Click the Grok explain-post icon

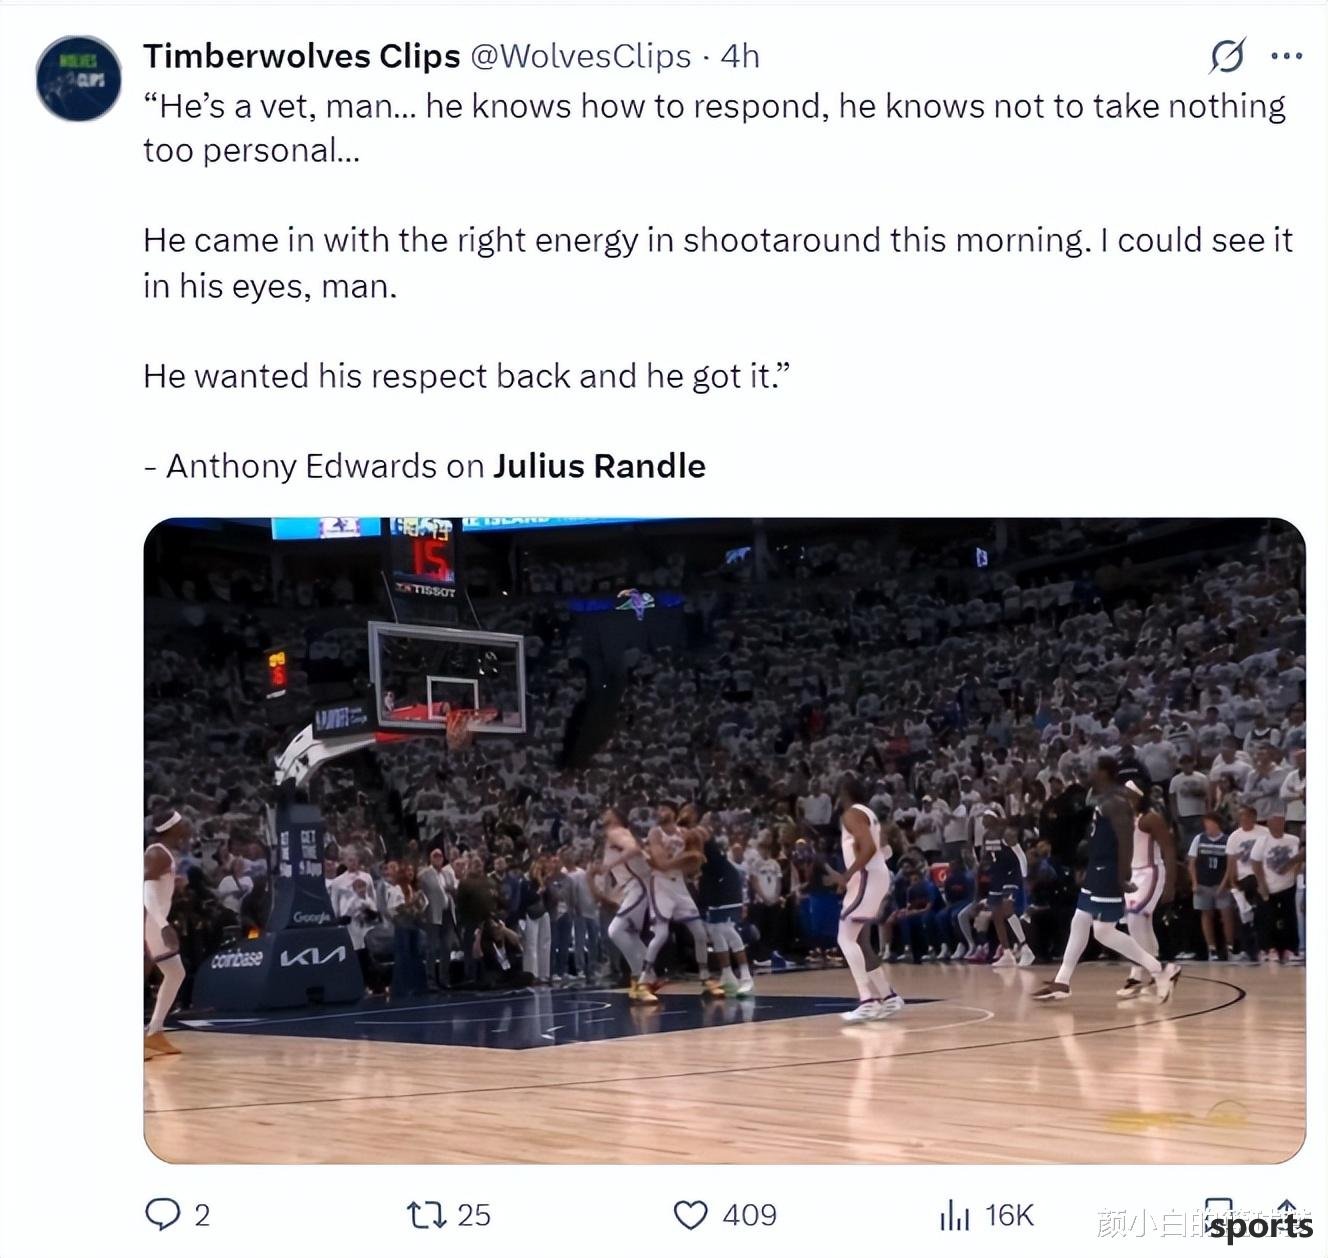coord(1227,56)
